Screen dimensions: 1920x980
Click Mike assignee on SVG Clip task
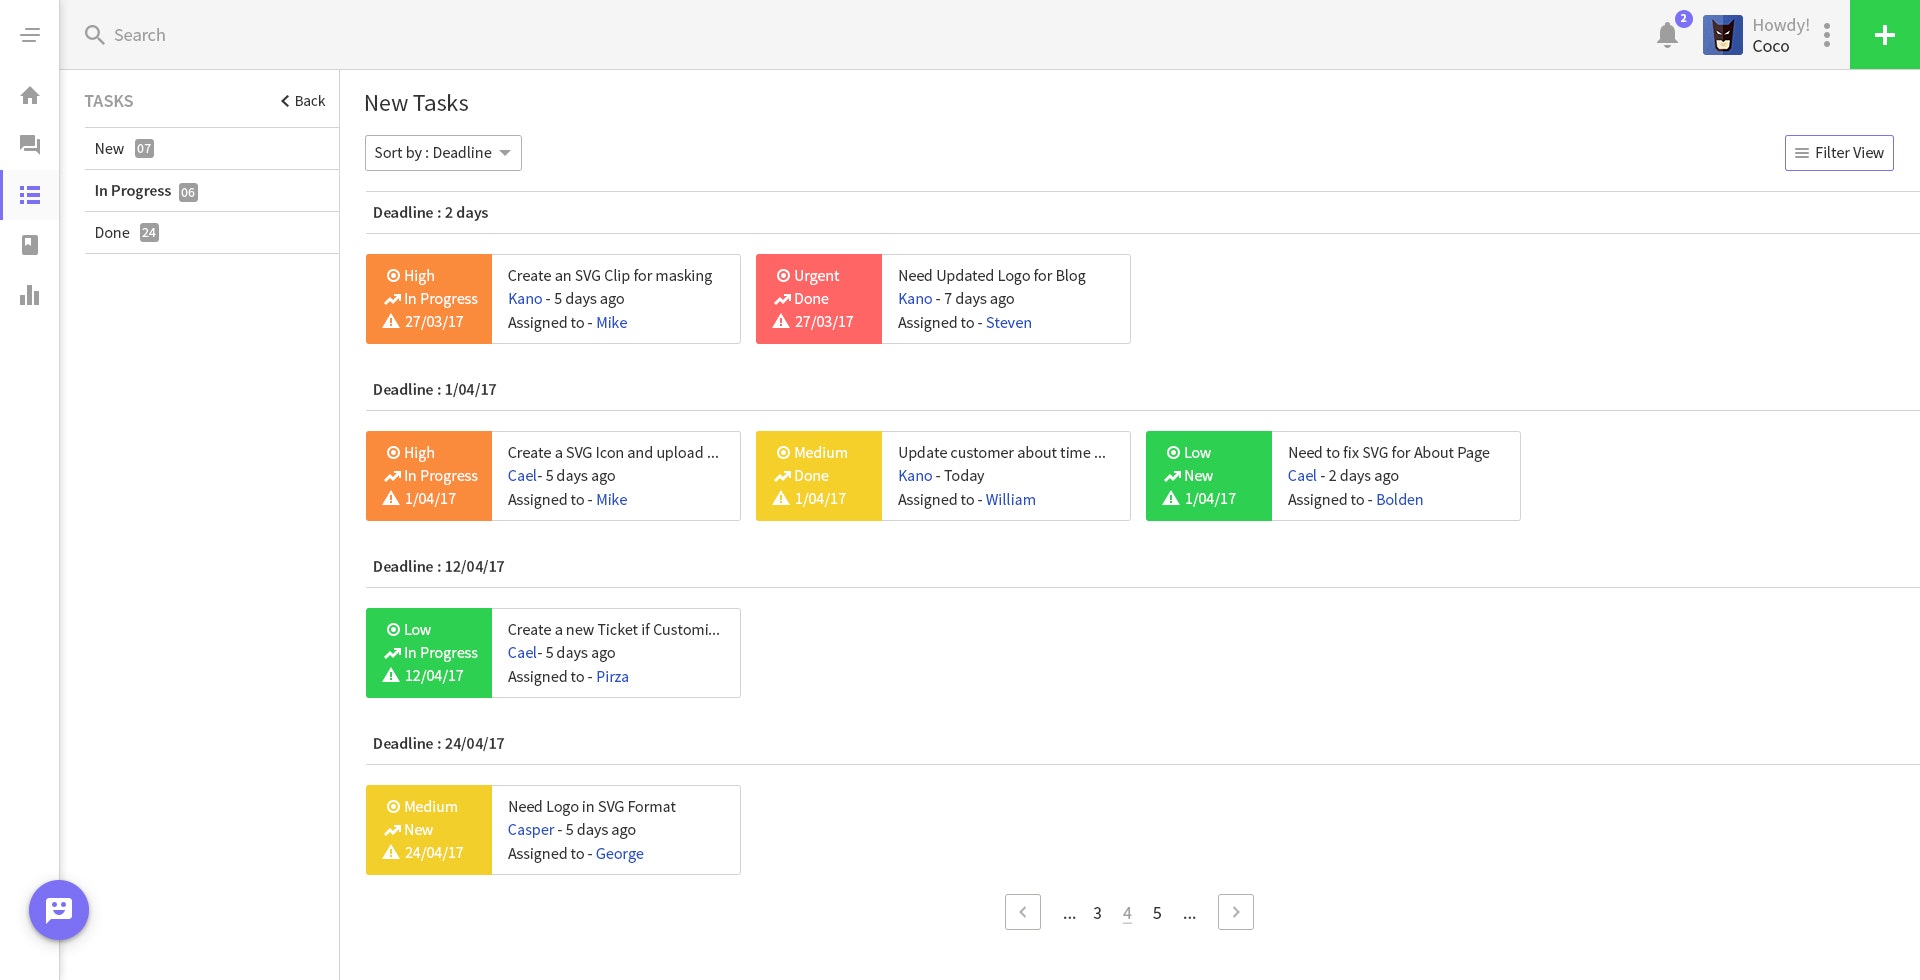click(x=612, y=323)
